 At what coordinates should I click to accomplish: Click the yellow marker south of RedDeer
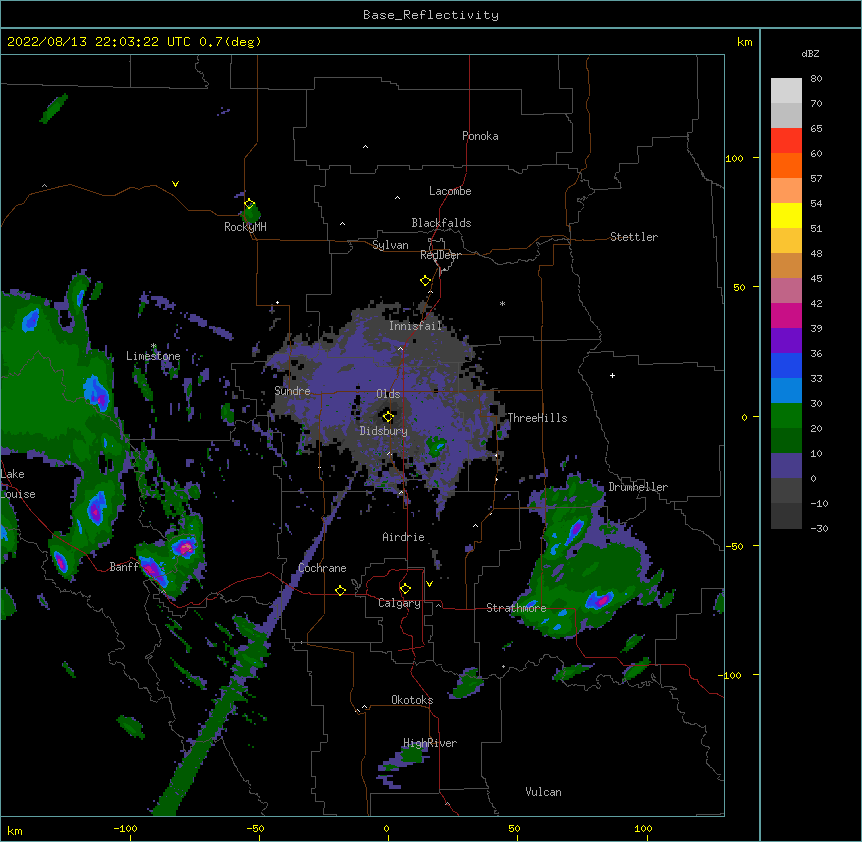tap(425, 281)
